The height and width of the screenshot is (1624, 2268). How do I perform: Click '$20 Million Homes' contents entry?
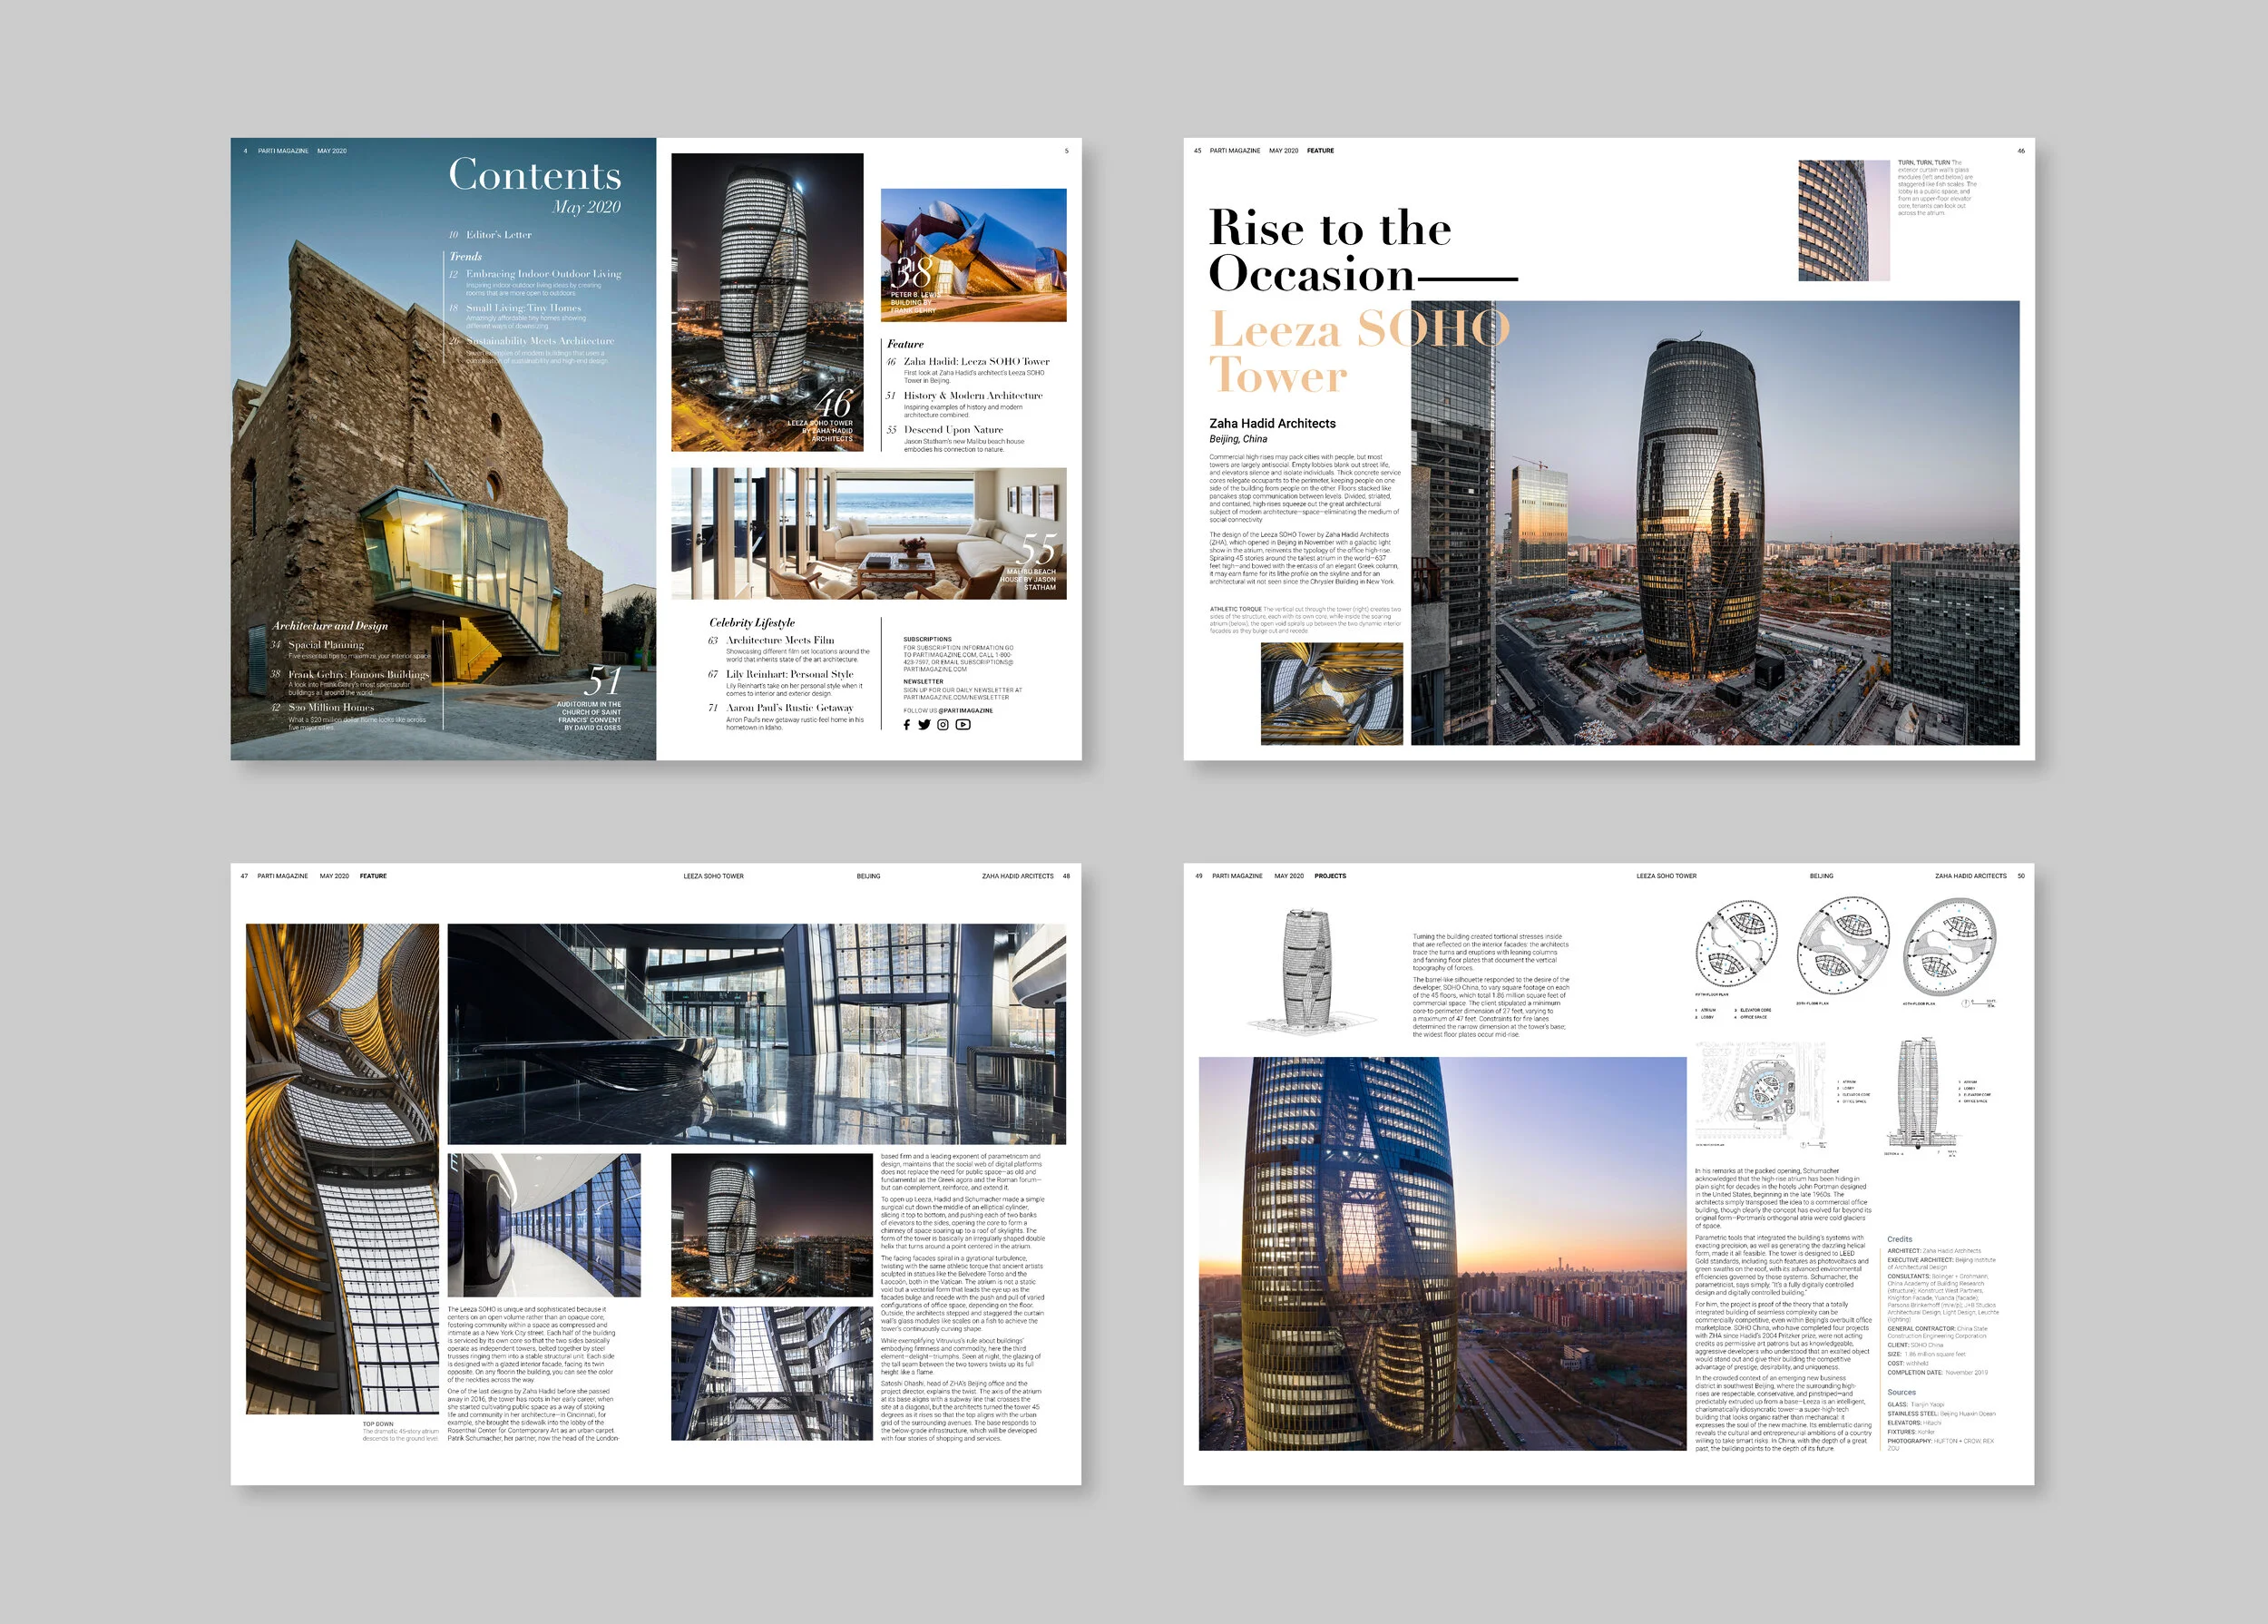[x=331, y=708]
